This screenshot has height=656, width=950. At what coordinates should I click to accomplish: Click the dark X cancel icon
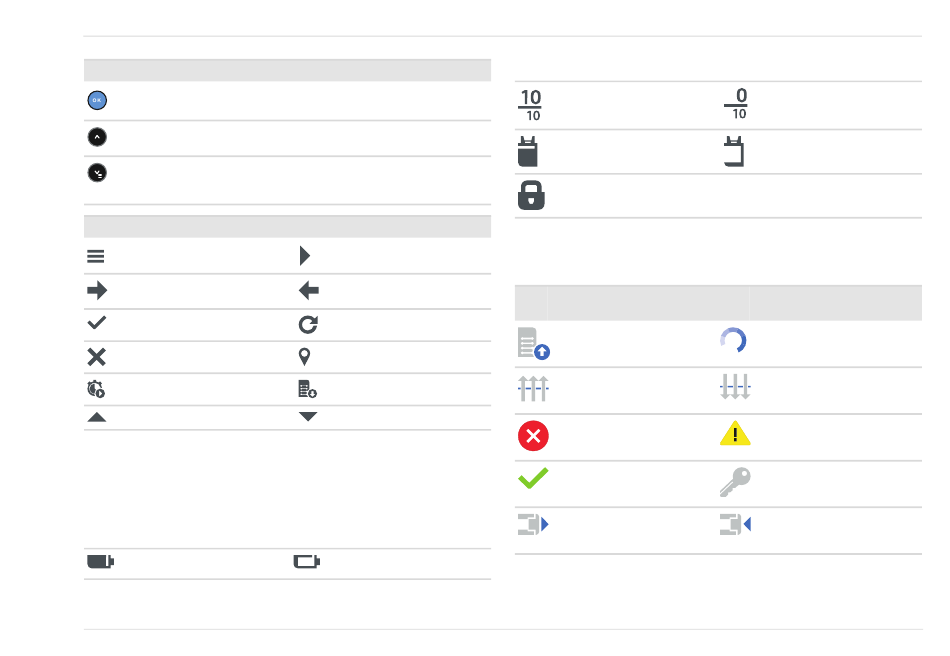(x=96, y=357)
